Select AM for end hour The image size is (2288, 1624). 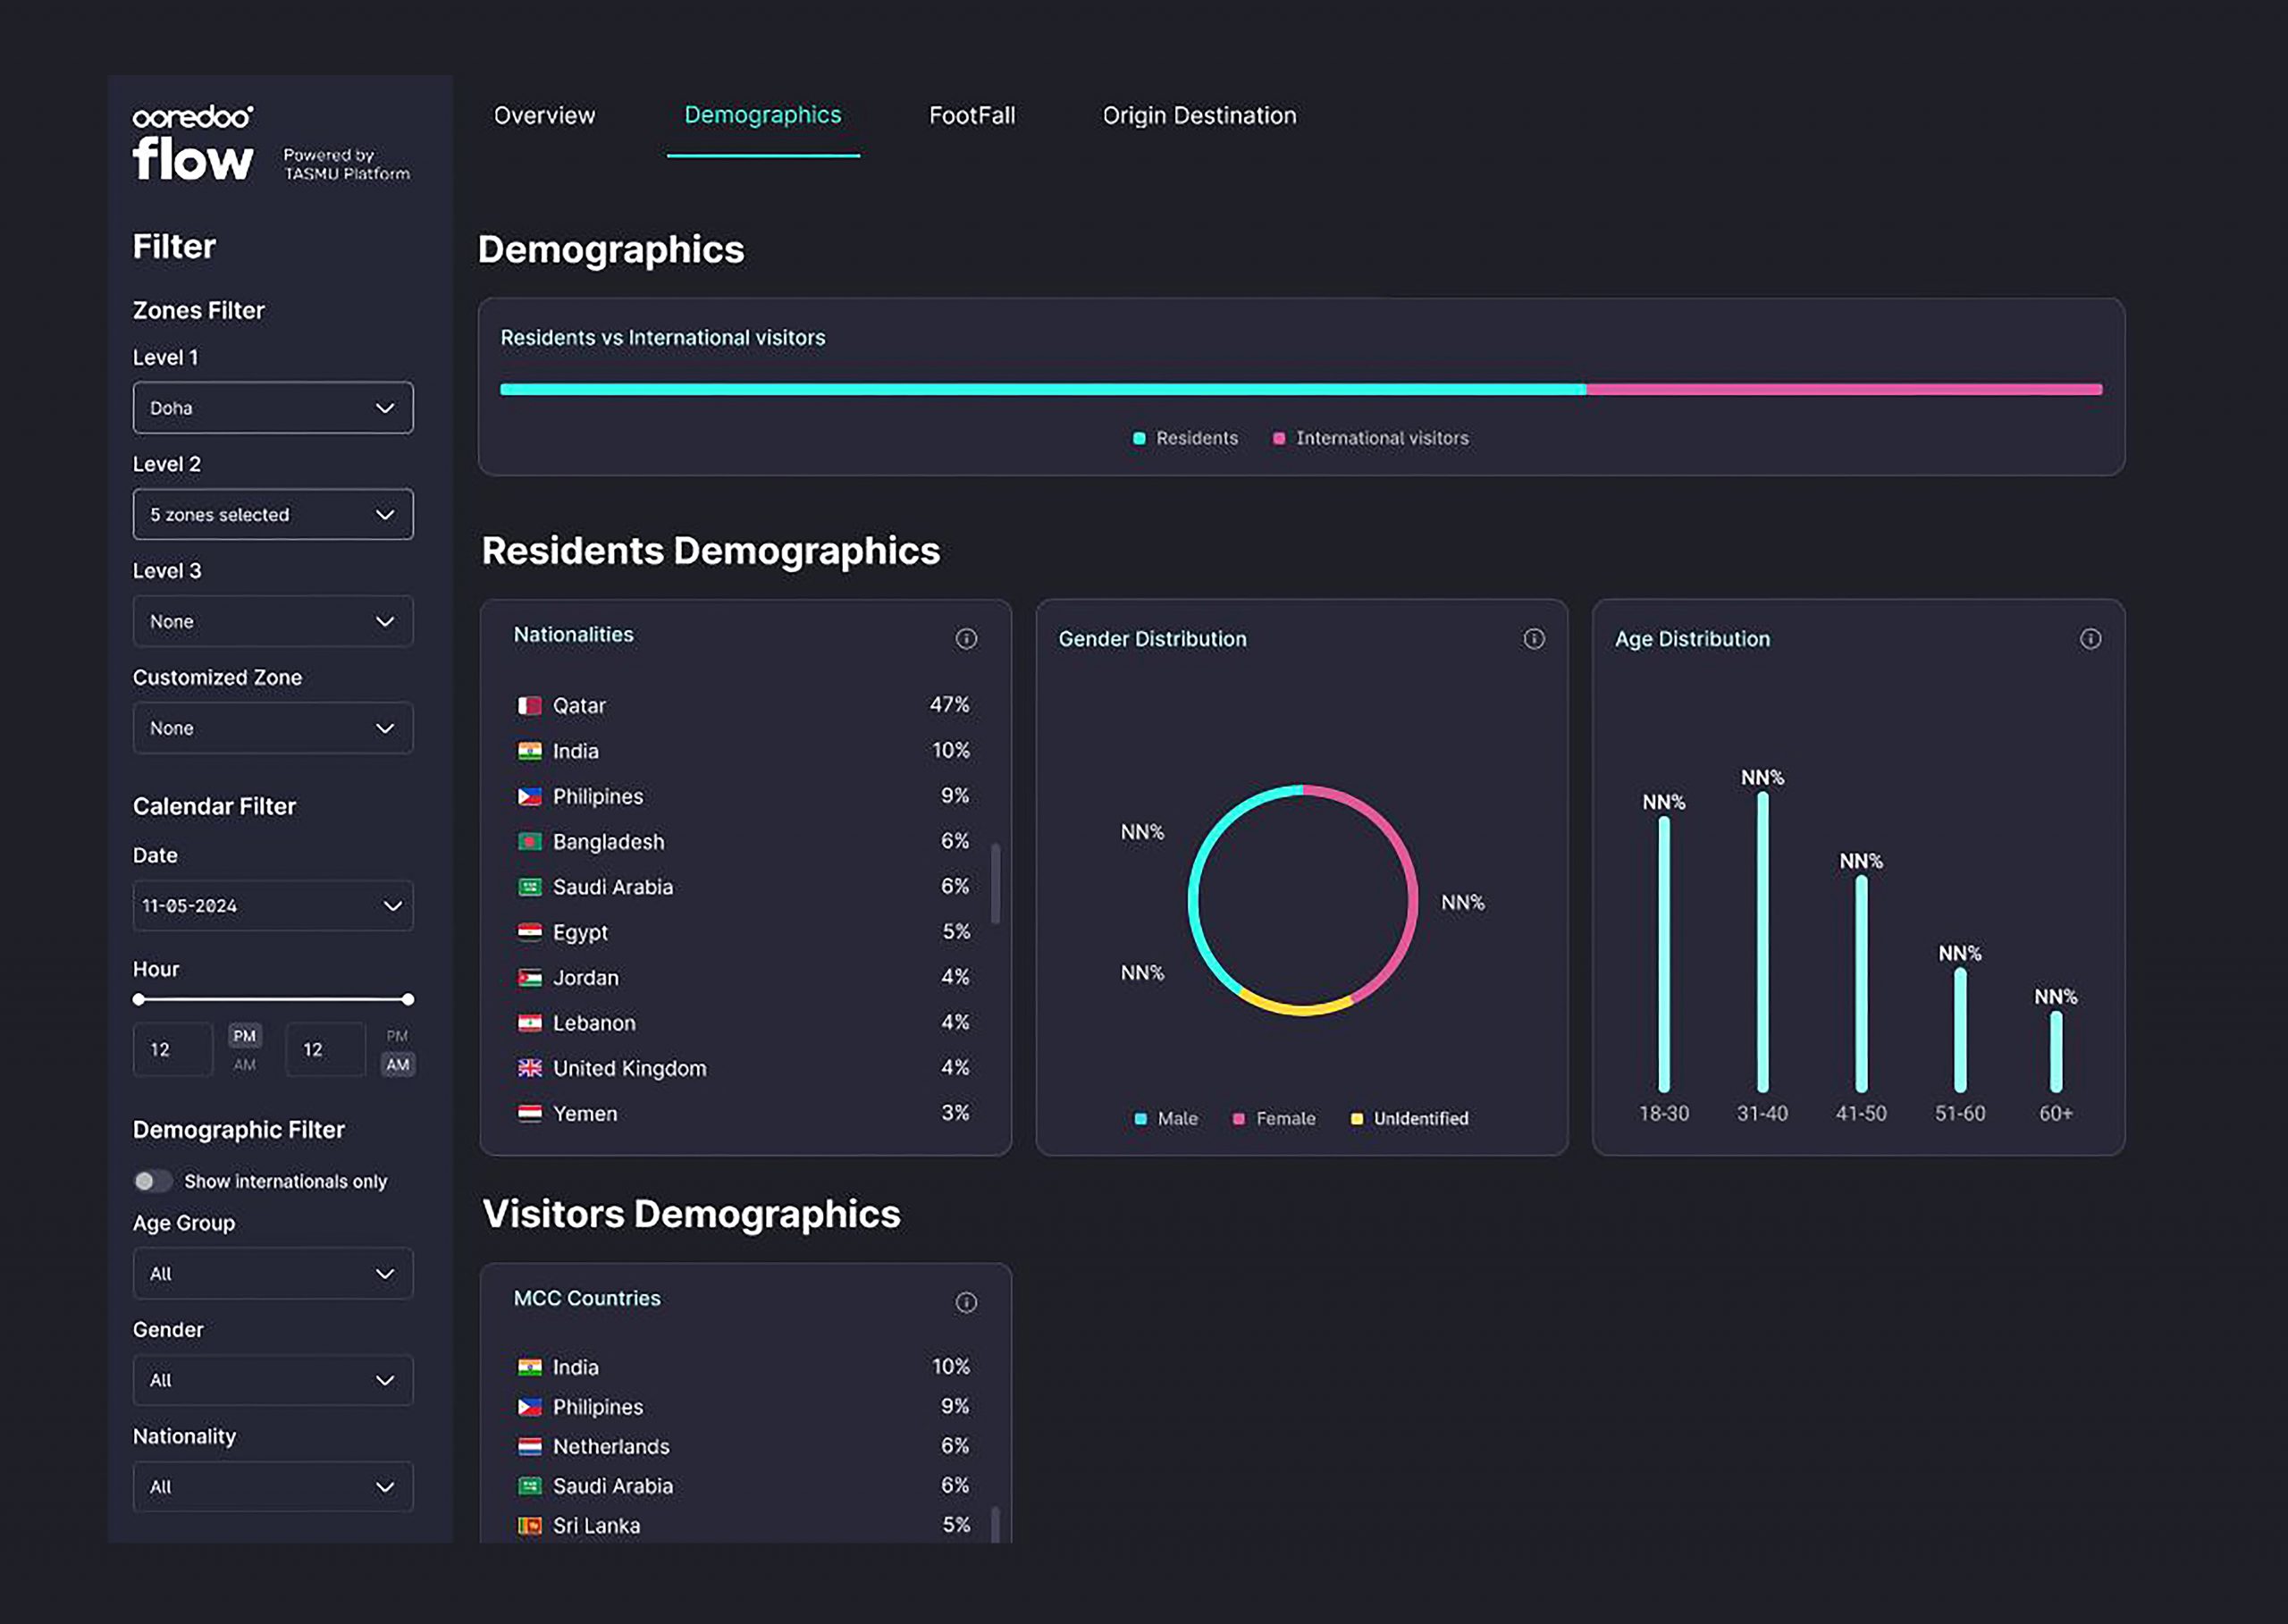point(398,1065)
